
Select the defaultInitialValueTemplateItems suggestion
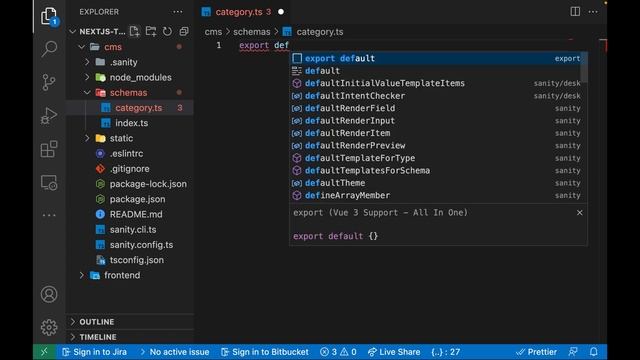(x=436, y=83)
